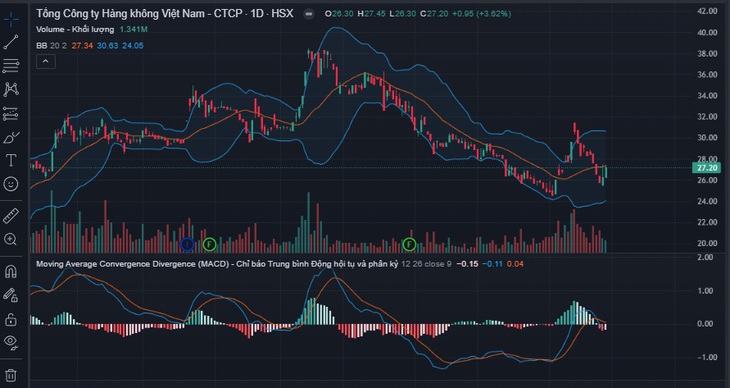Open the forecasting and measurement tools
This screenshot has width=730, height=388.
[11, 113]
